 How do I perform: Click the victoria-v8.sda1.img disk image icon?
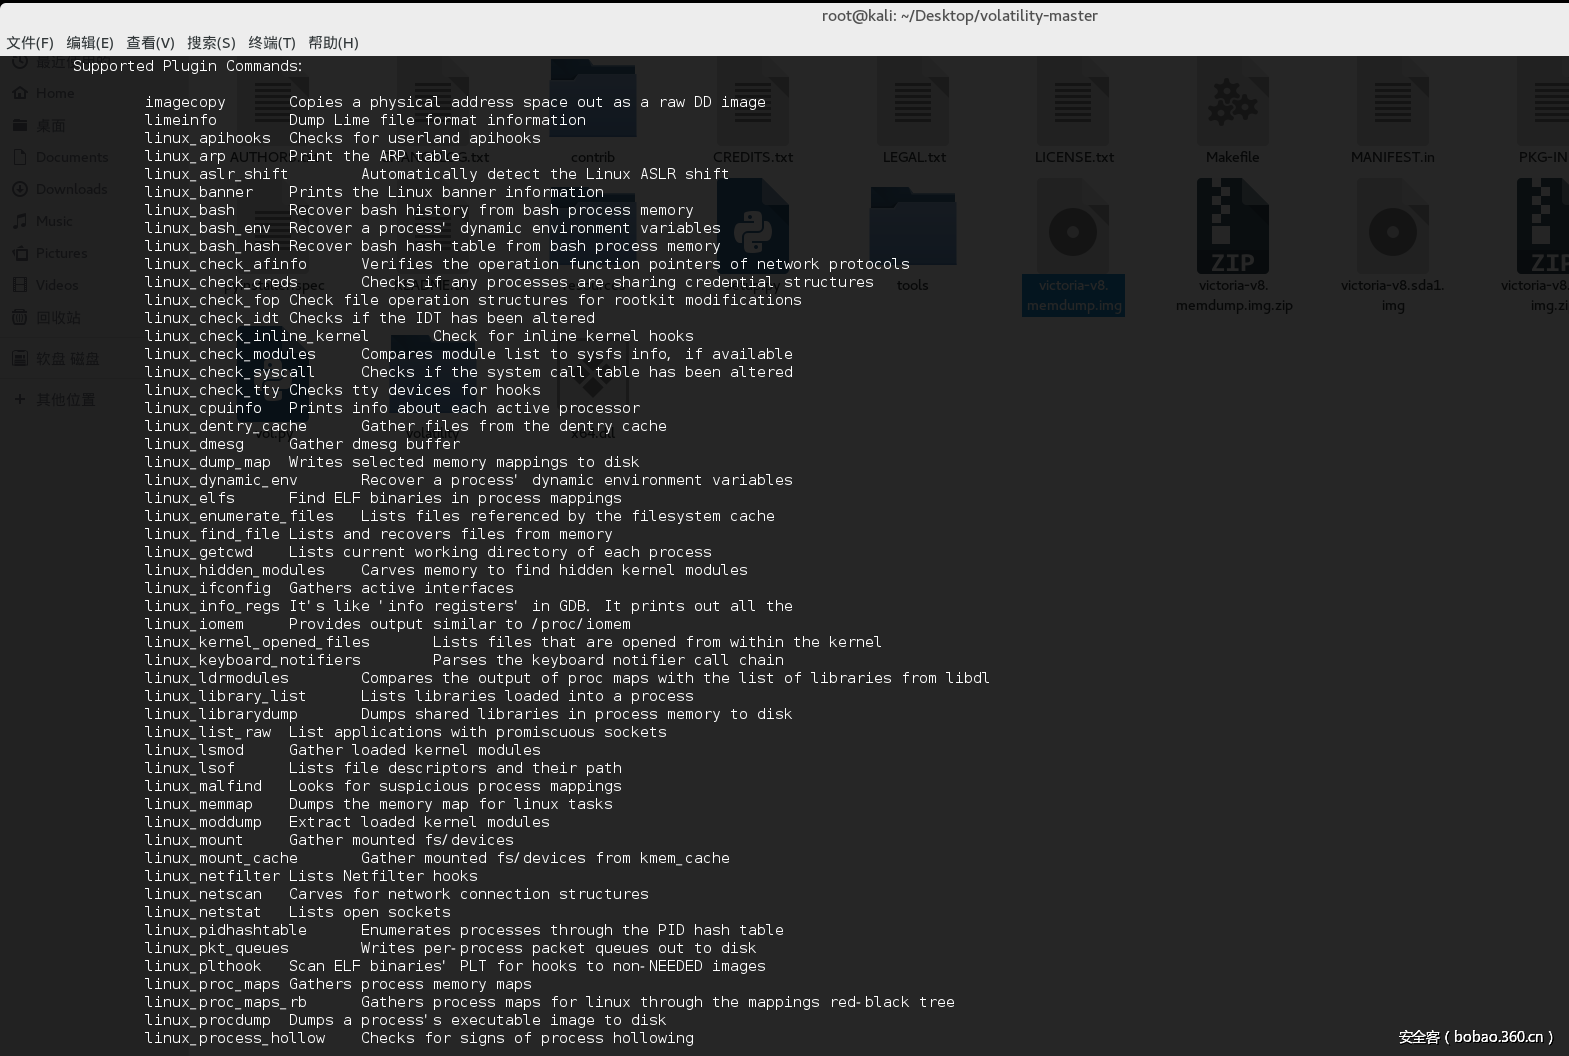point(1392,230)
